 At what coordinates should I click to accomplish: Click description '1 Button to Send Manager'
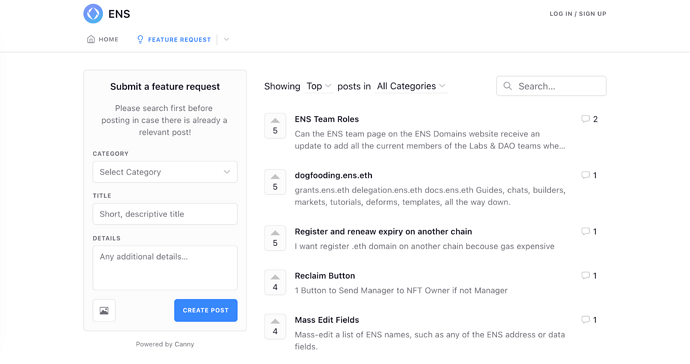coord(401,290)
